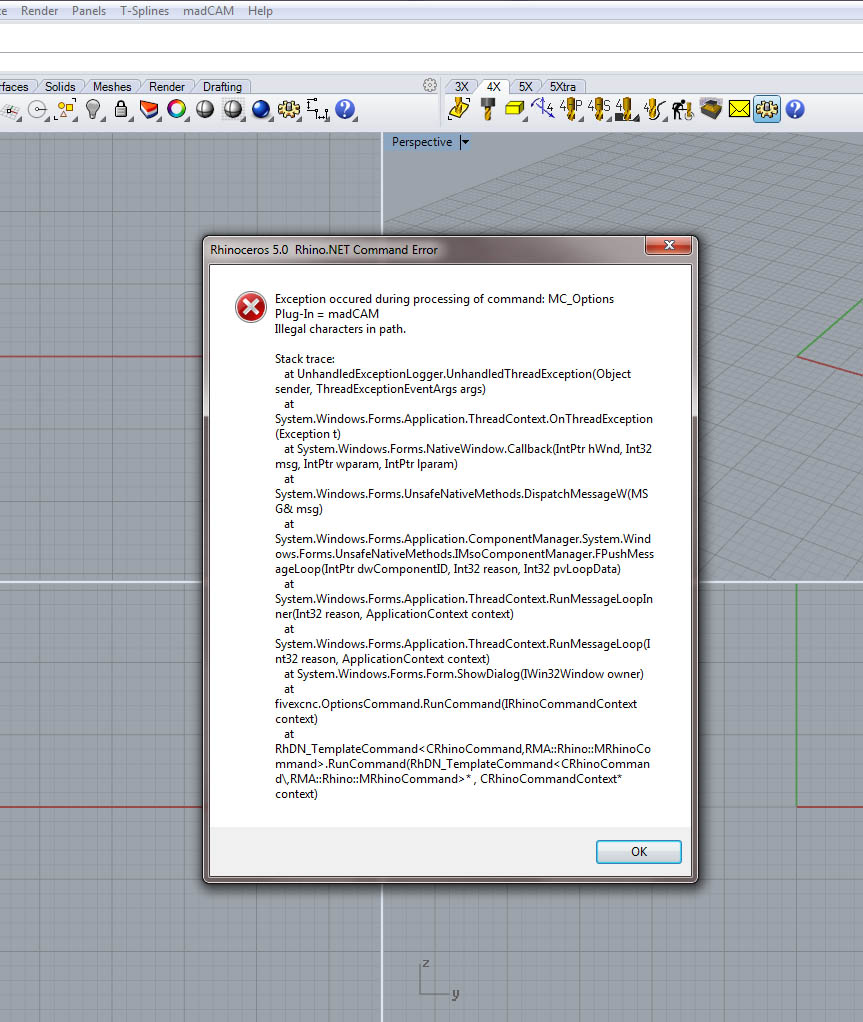863x1022 pixels.
Task: Click the padlock lock objects icon
Action: click(121, 110)
